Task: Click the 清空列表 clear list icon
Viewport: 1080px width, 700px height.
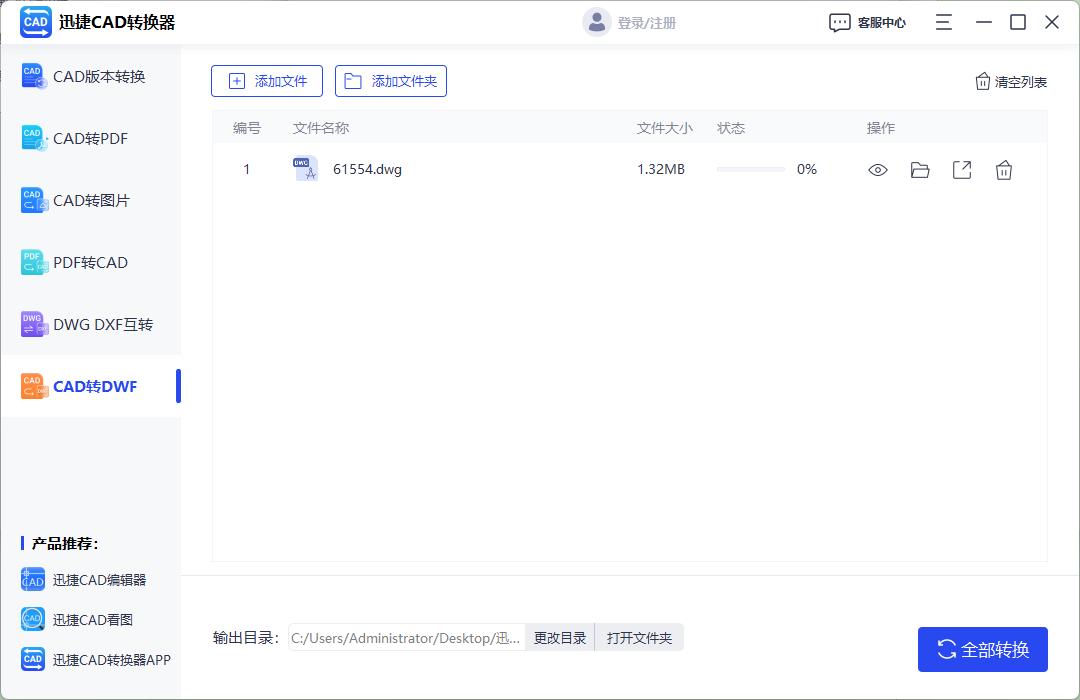Action: (1010, 81)
